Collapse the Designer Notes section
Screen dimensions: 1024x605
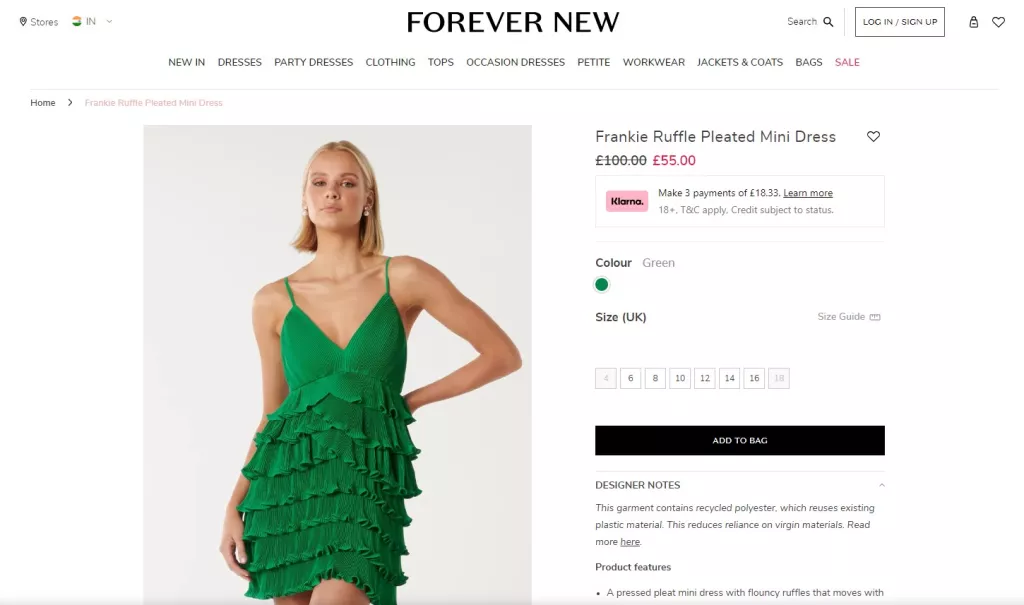[x=882, y=485]
